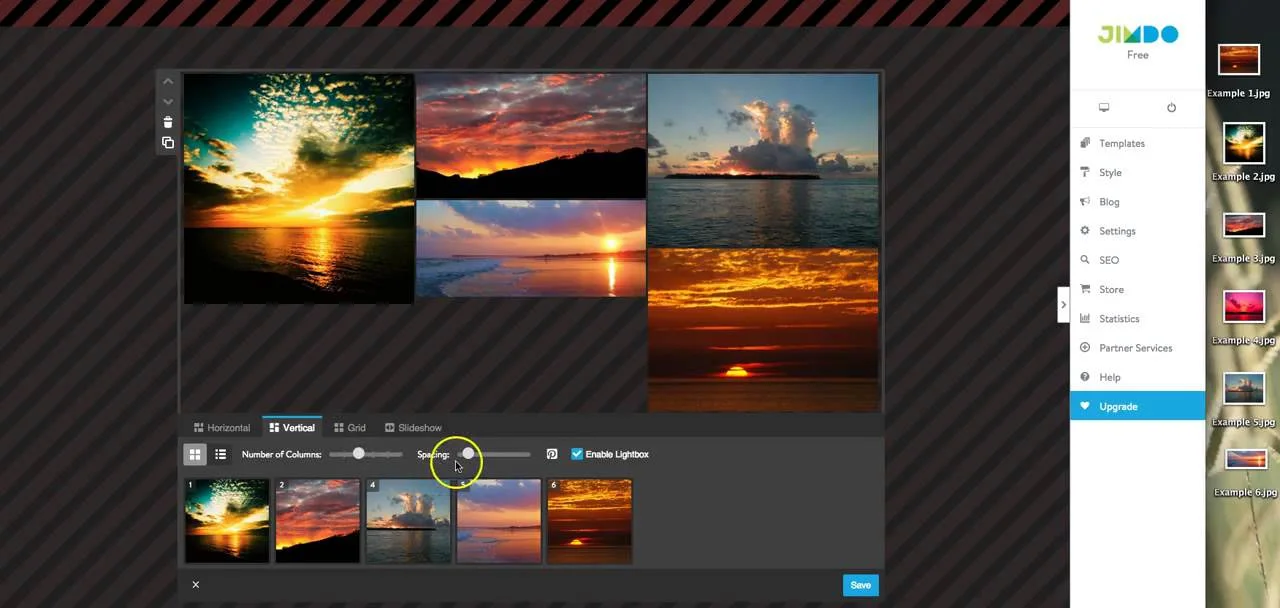This screenshot has height=608, width=1280.
Task: Select gallery thumbnail number 6
Action: (x=590, y=520)
